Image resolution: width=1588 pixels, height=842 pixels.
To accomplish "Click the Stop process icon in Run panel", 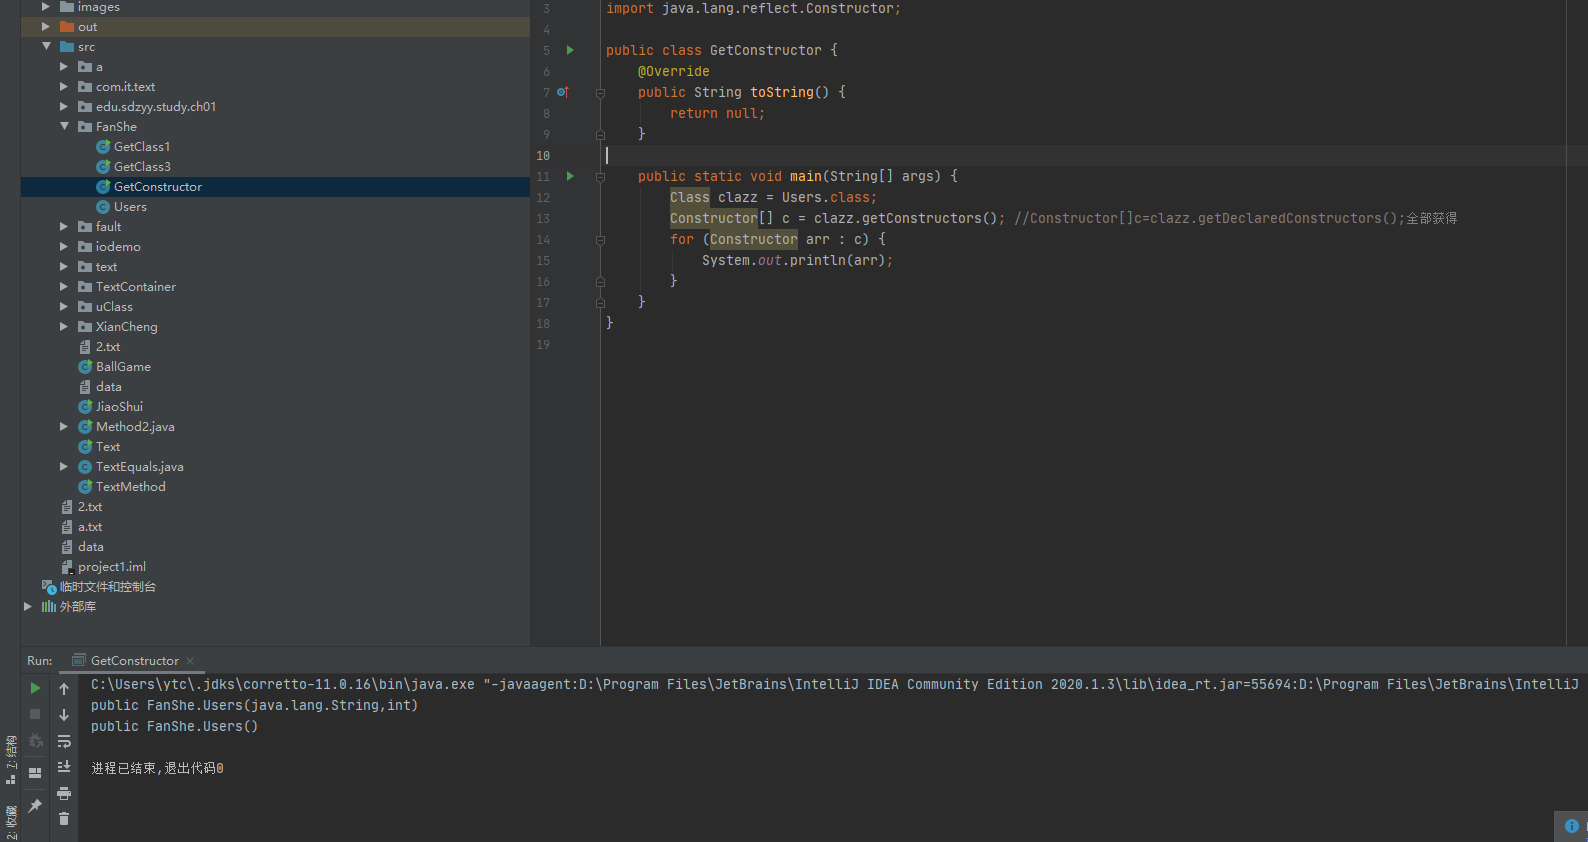I will click(35, 714).
